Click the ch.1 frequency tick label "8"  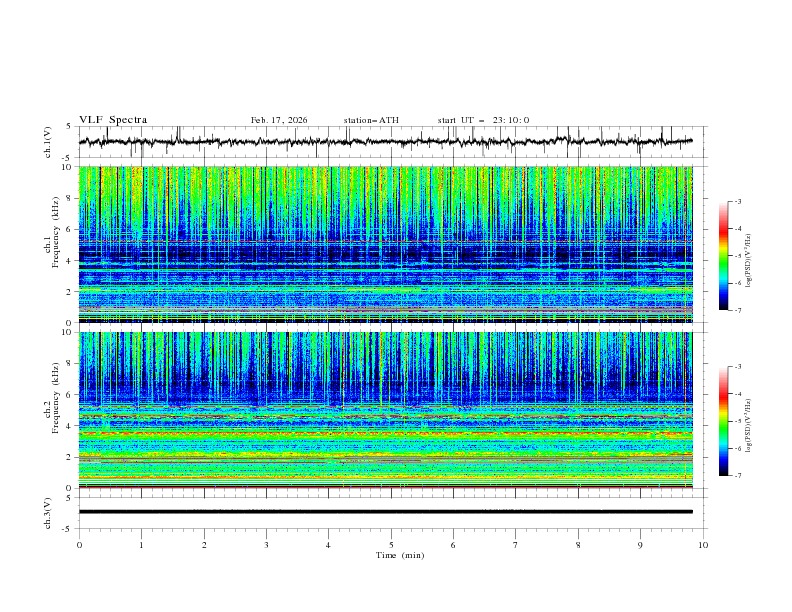pos(71,198)
